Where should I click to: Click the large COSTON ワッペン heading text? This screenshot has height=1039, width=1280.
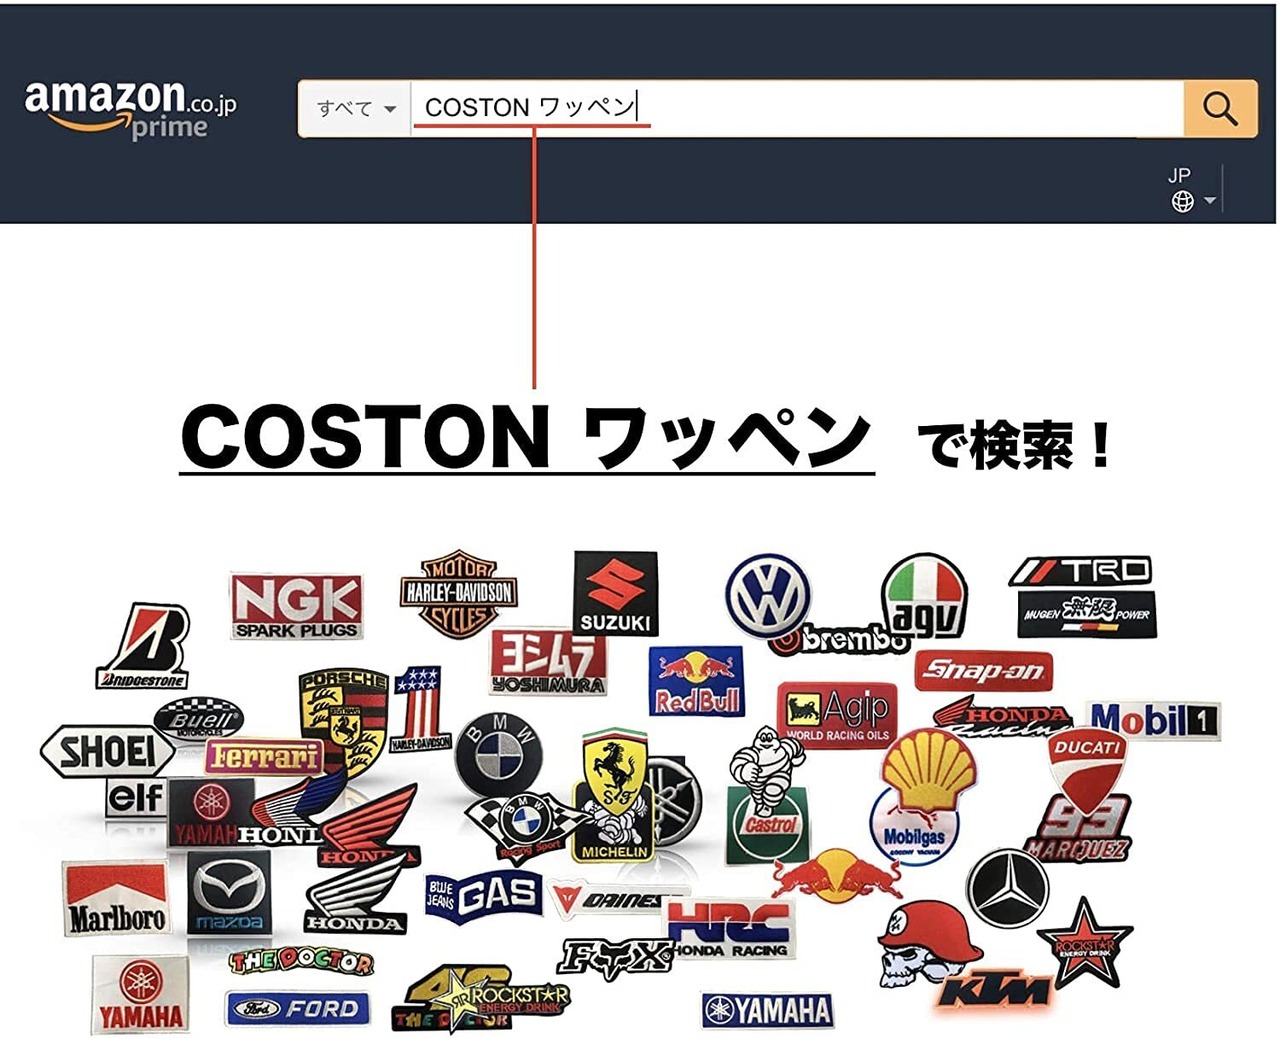click(x=526, y=438)
